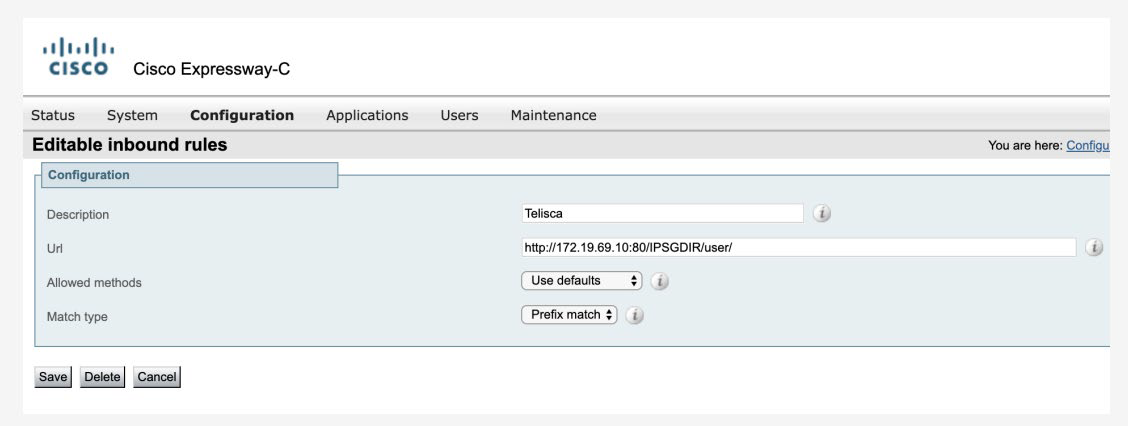This screenshot has width=1128, height=426.
Task: Click info icon next to Description field
Action: click(x=821, y=214)
